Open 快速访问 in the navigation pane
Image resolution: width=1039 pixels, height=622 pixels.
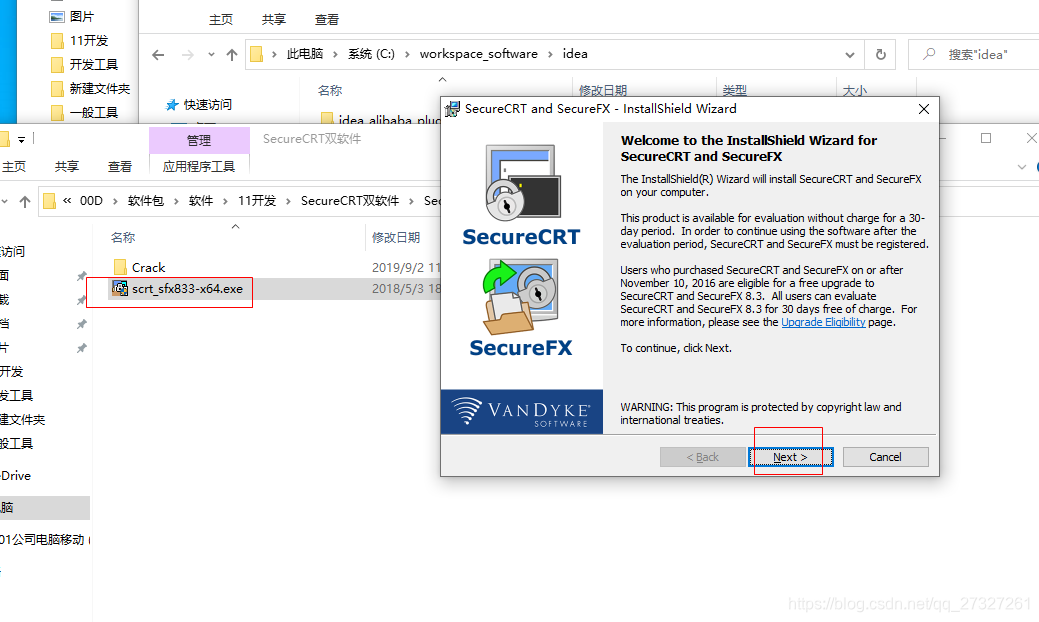199,105
